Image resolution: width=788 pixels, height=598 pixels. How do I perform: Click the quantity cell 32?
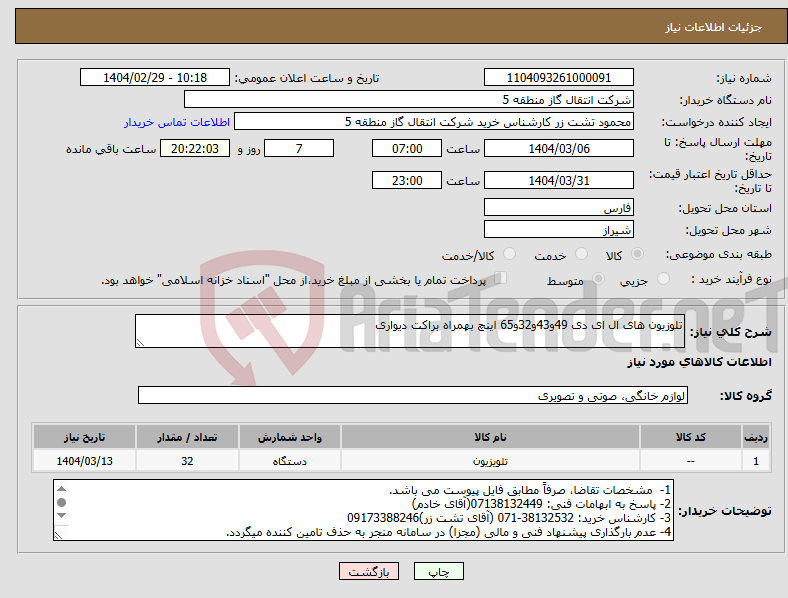click(187, 461)
